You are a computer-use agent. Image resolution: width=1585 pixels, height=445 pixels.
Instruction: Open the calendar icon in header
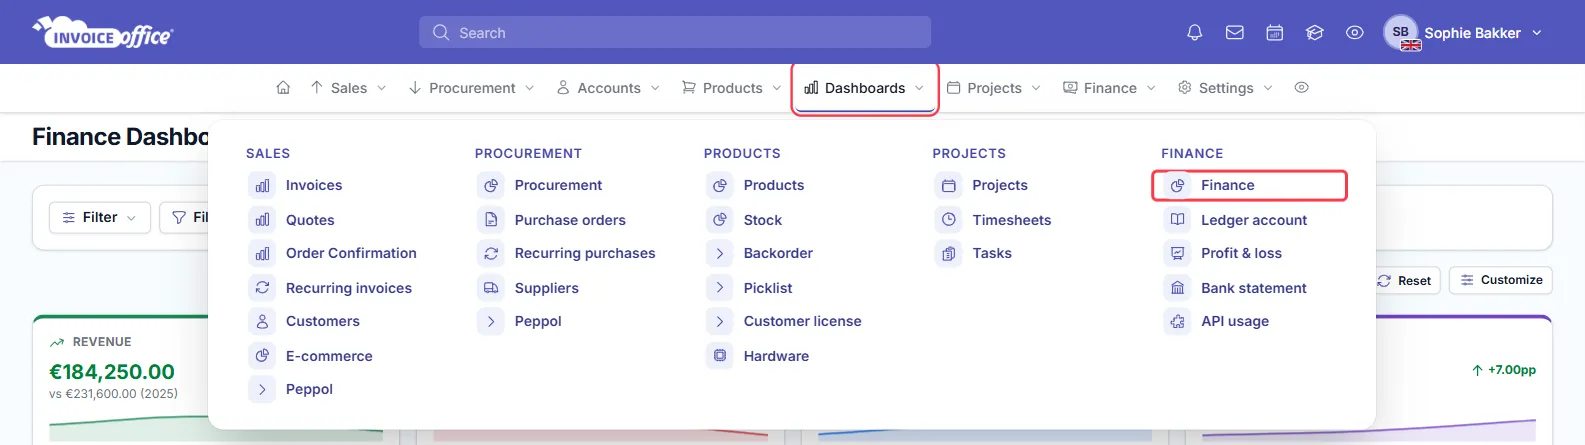[1274, 33]
